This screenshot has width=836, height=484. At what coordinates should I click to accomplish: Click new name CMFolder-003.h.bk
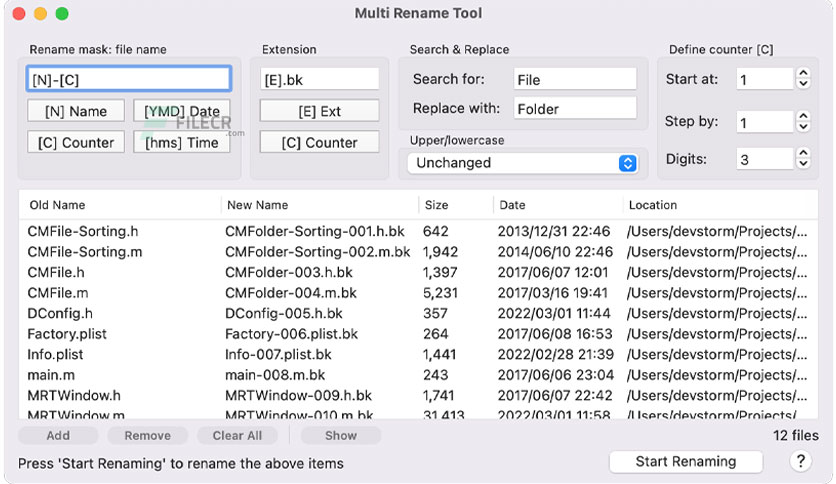288,272
